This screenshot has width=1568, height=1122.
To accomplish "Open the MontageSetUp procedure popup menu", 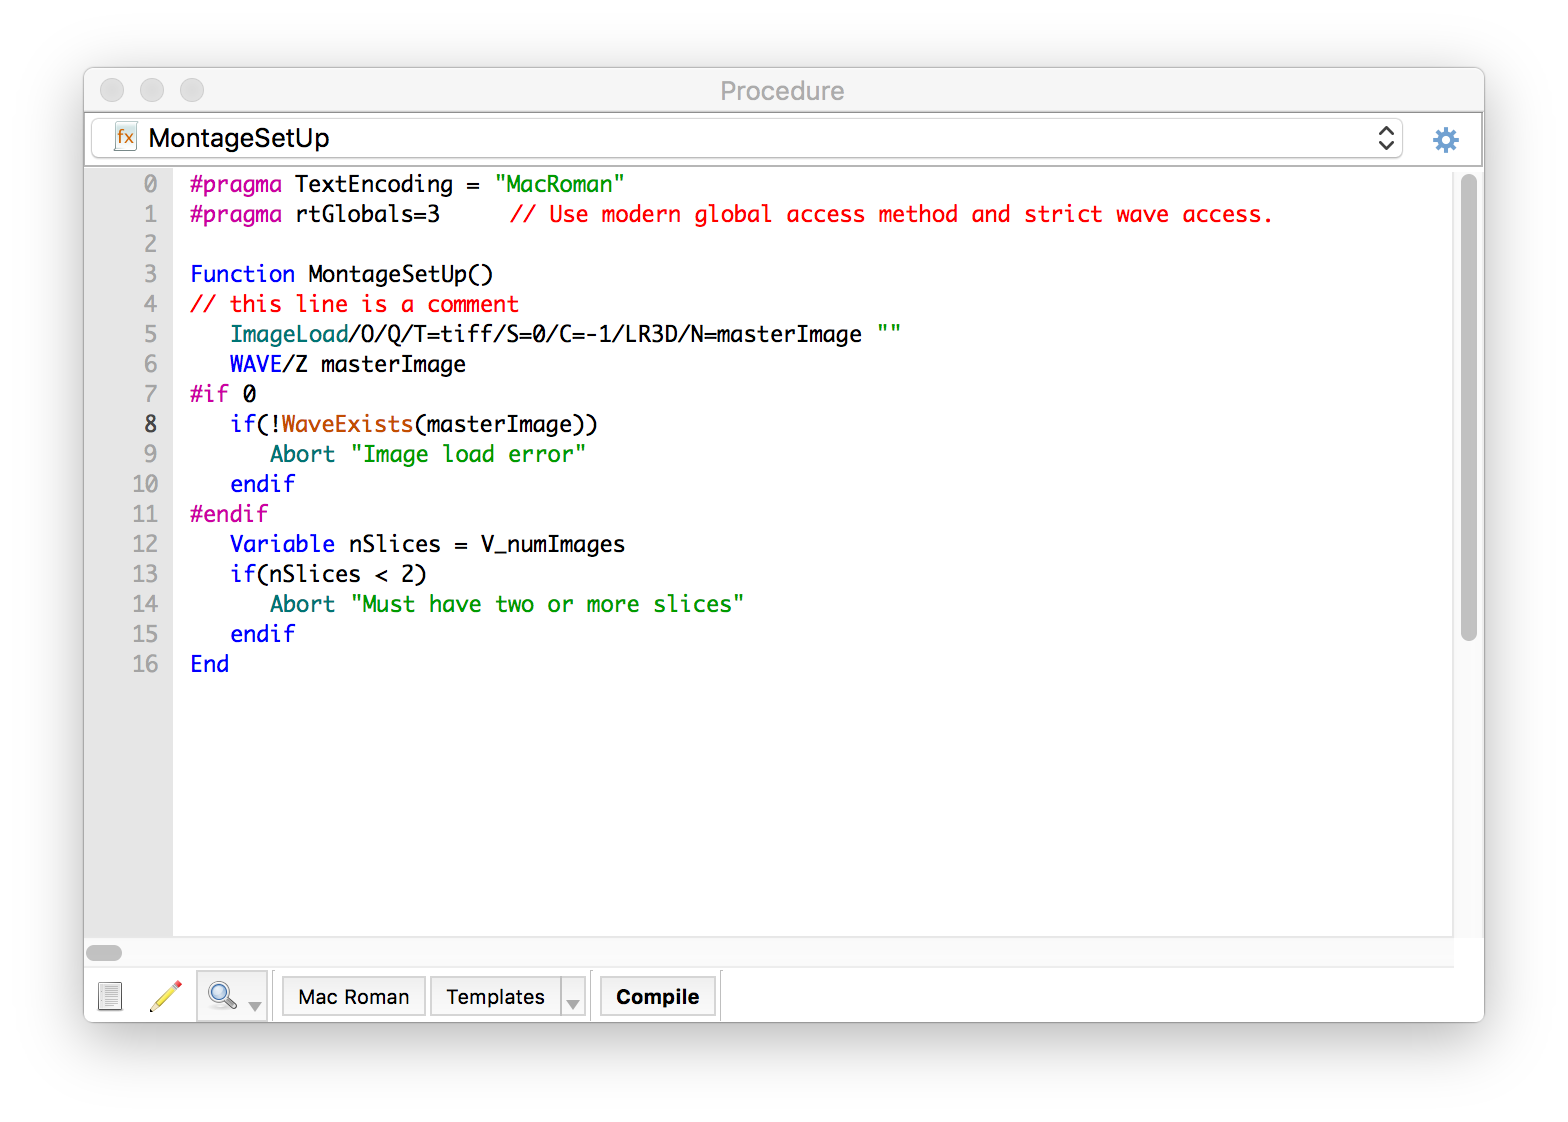I will pos(746,138).
